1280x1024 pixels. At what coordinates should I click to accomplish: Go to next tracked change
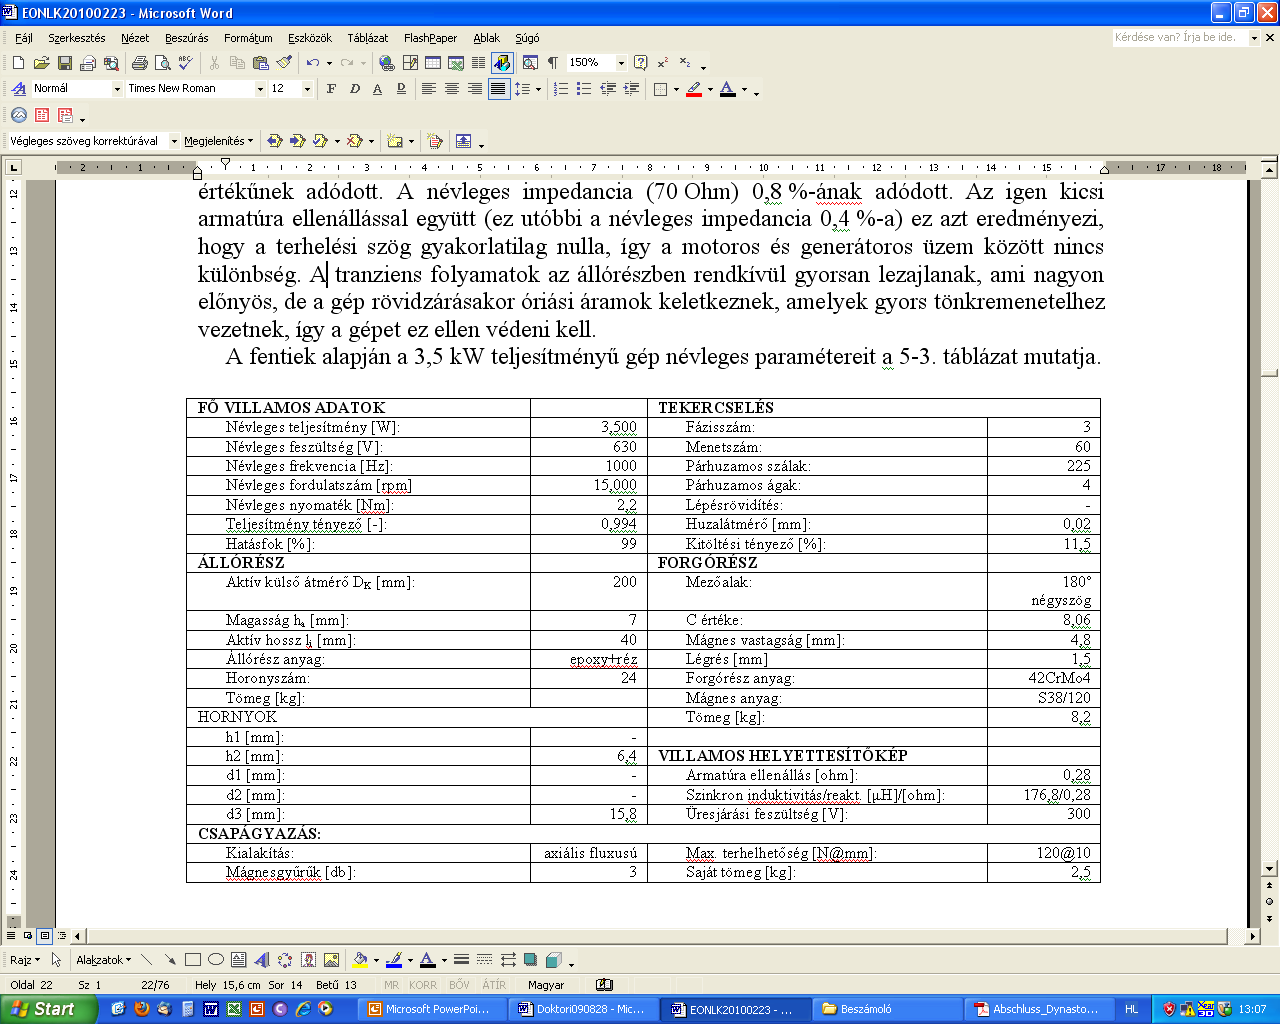click(297, 141)
